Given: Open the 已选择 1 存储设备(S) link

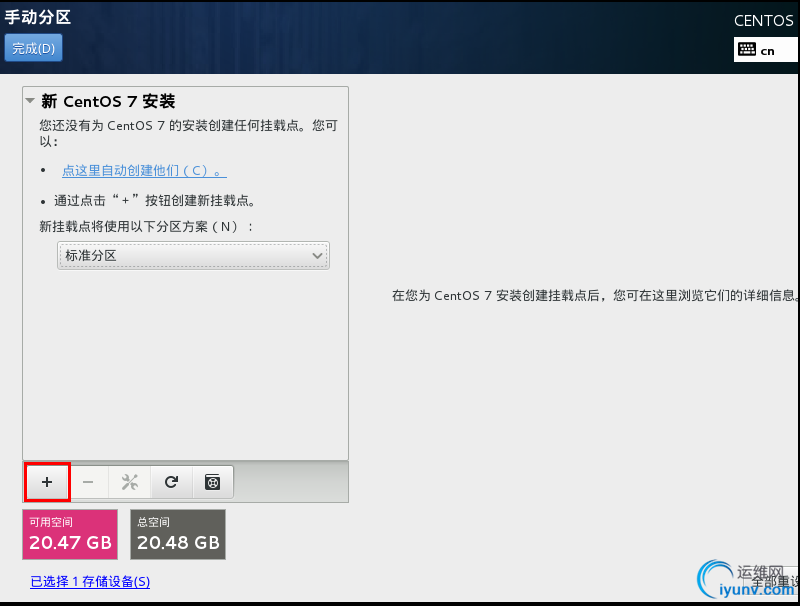Looking at the screenshot, I should click(x=90, y=581).
